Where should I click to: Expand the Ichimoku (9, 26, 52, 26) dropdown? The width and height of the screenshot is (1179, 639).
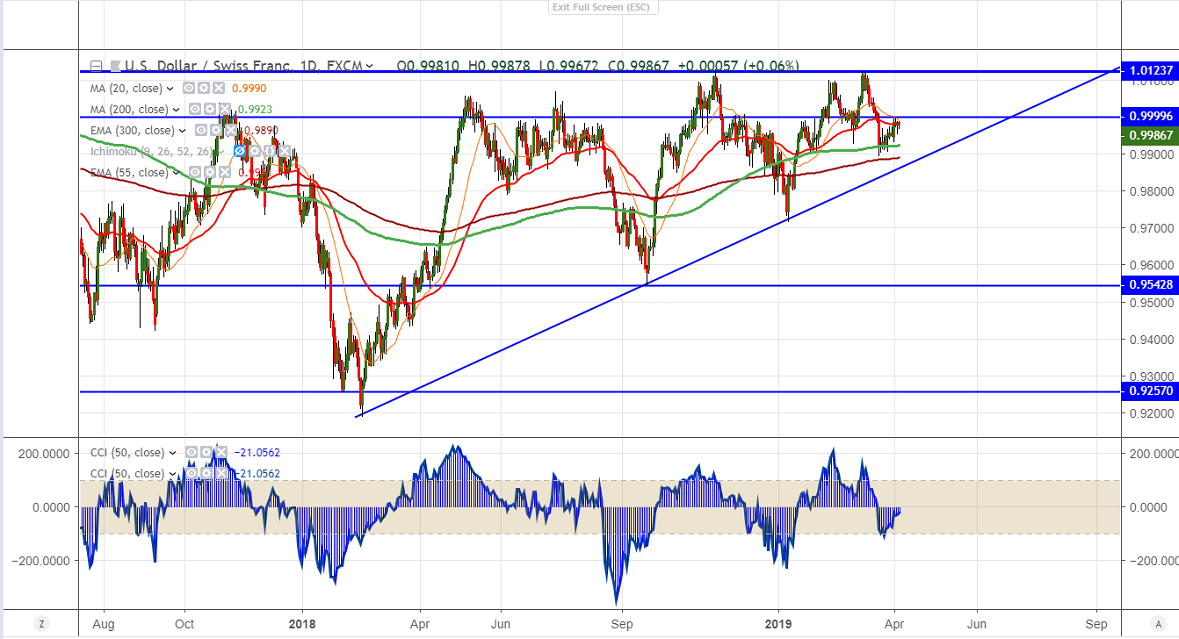[222, 152]
